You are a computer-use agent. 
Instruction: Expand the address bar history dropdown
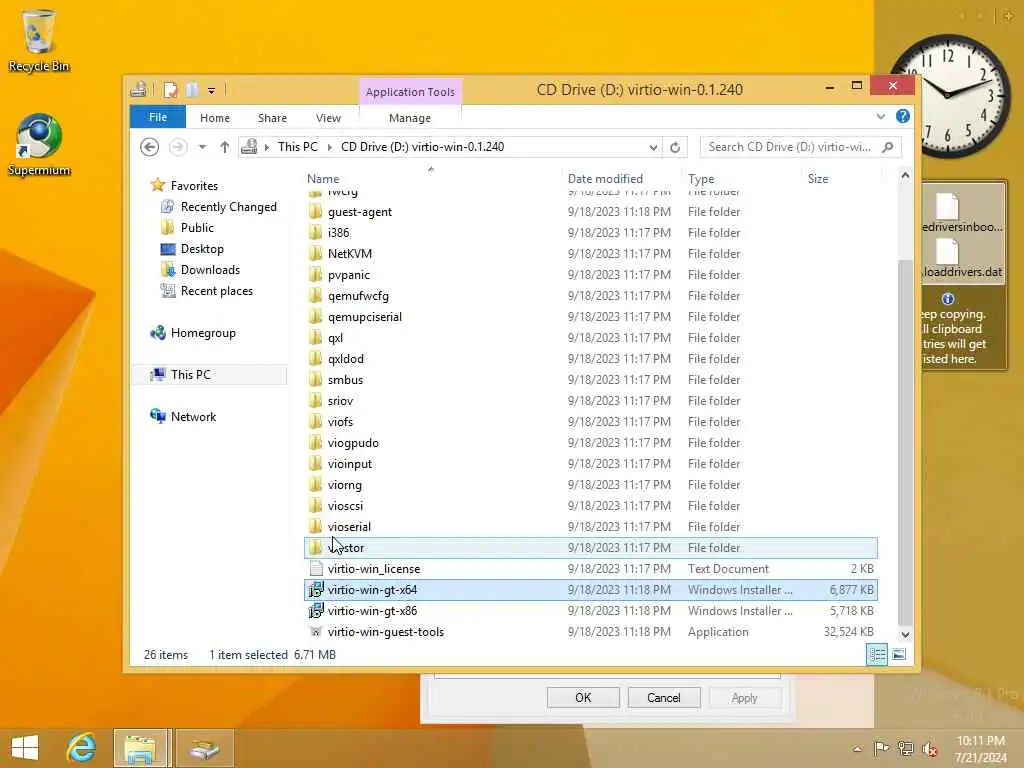[x=653, y=148]
